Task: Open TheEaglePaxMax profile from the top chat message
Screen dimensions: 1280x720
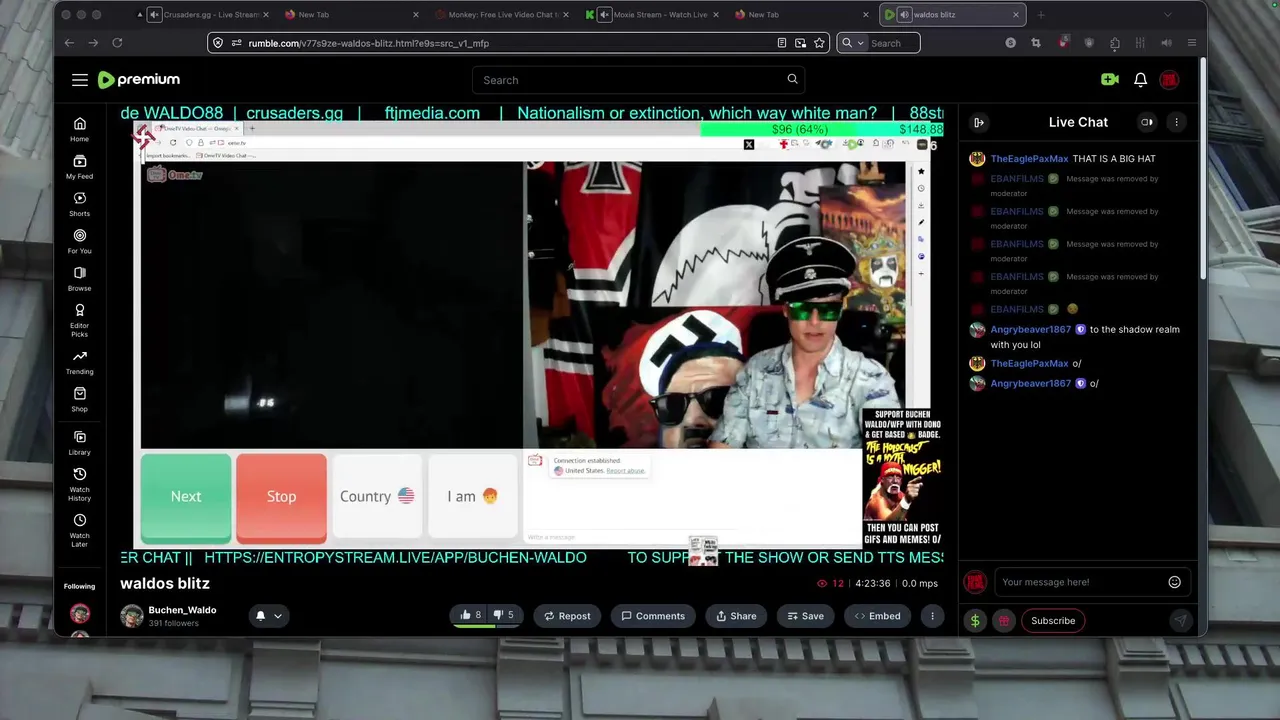Action: [1029, 159]
